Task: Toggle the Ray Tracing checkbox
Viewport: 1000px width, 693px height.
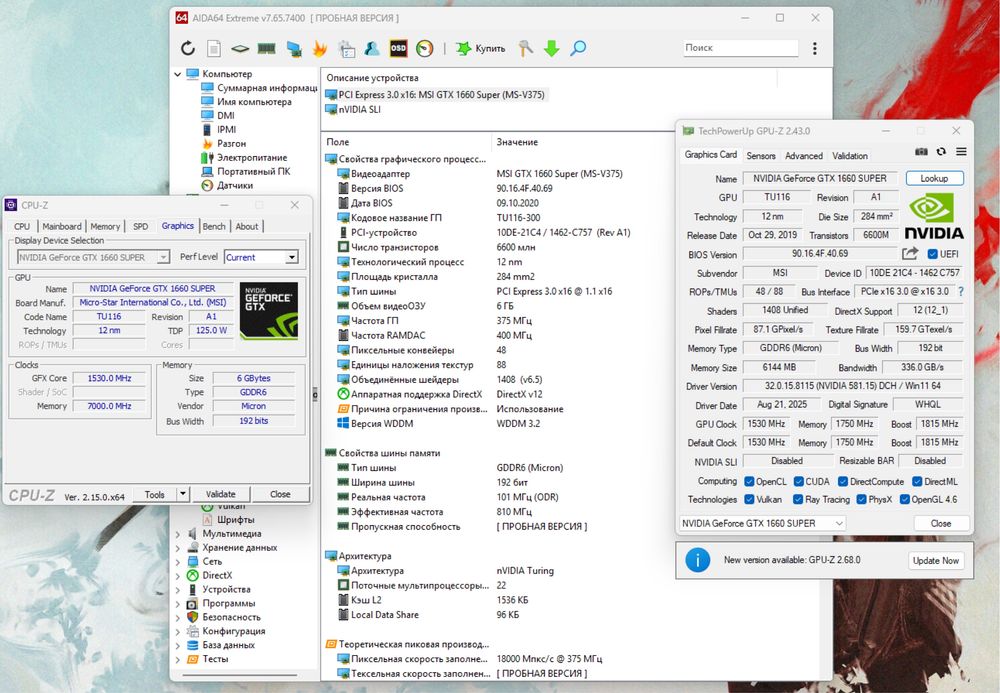Action: tap(798, 499)
